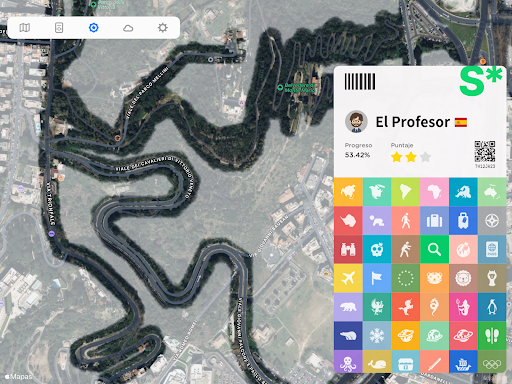The width and height of the screenshot is (512, 384).
Task: Open the settings gear in toolbar
Action: click(x=163, y=28)
